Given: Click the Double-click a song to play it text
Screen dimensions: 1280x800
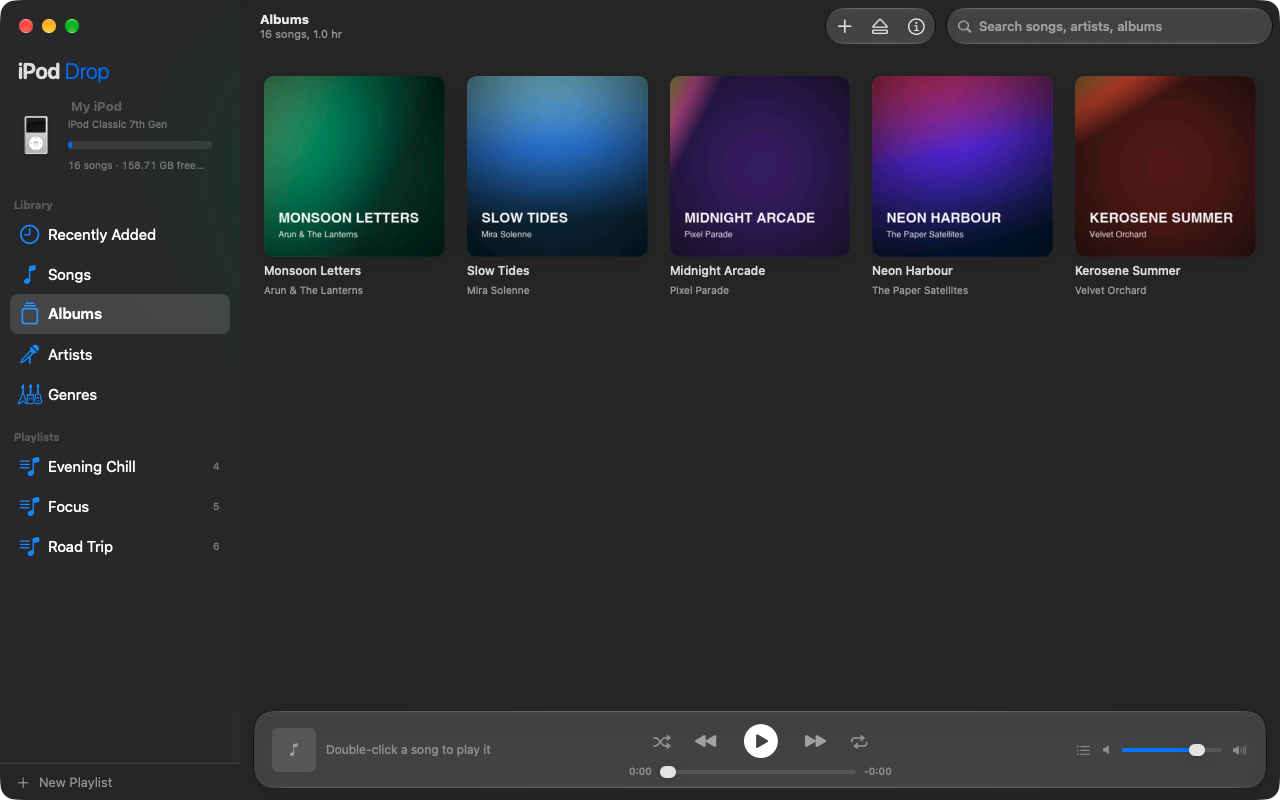Looking at the screenshot, I should click(x=408, y=750).
